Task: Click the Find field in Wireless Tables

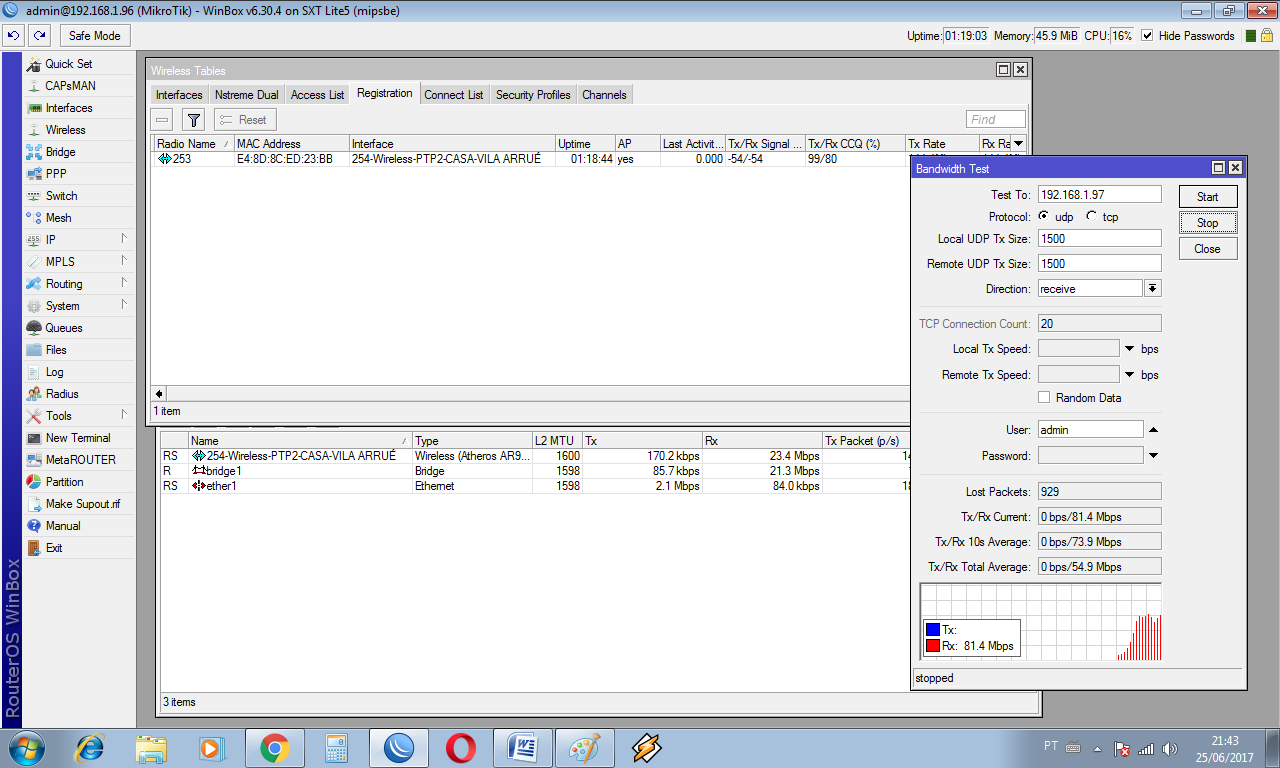Action: pos(996,119)
